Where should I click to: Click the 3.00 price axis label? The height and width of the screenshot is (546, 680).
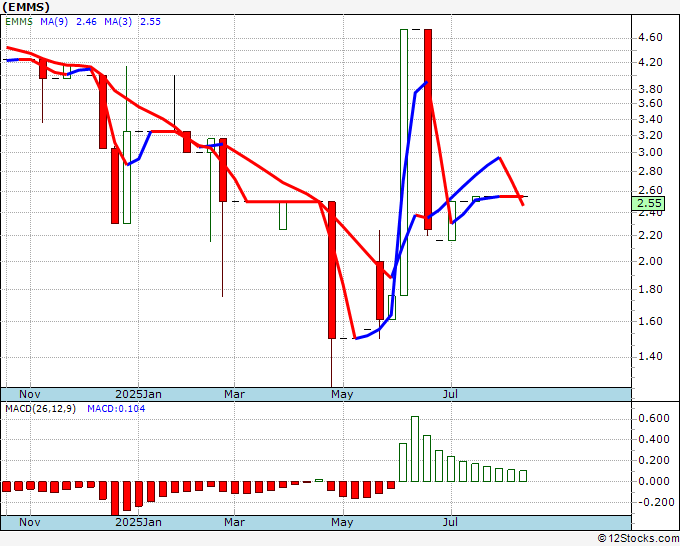[650, 152]
